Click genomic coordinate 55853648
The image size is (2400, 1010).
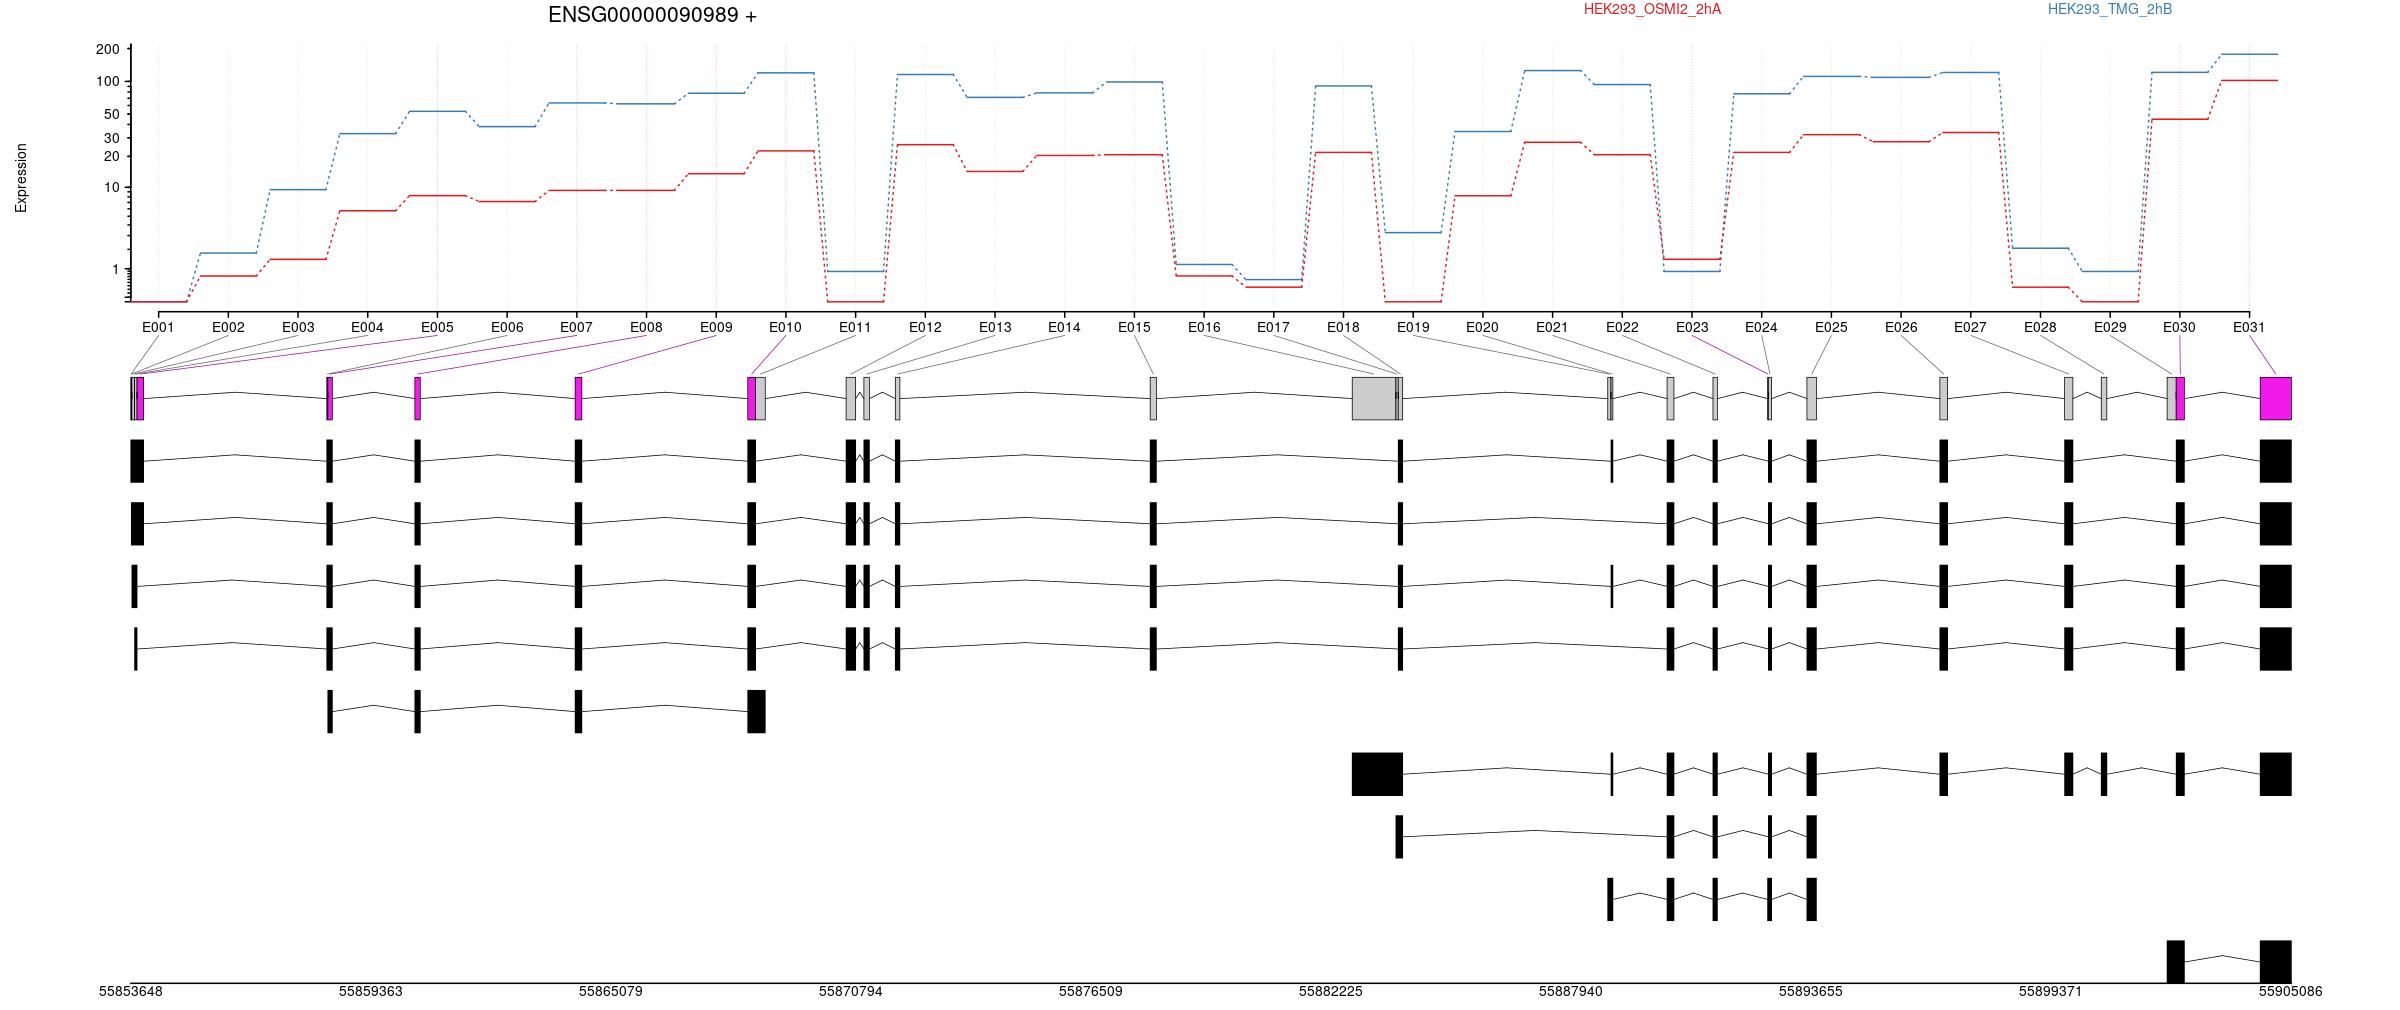pos(131,992)
